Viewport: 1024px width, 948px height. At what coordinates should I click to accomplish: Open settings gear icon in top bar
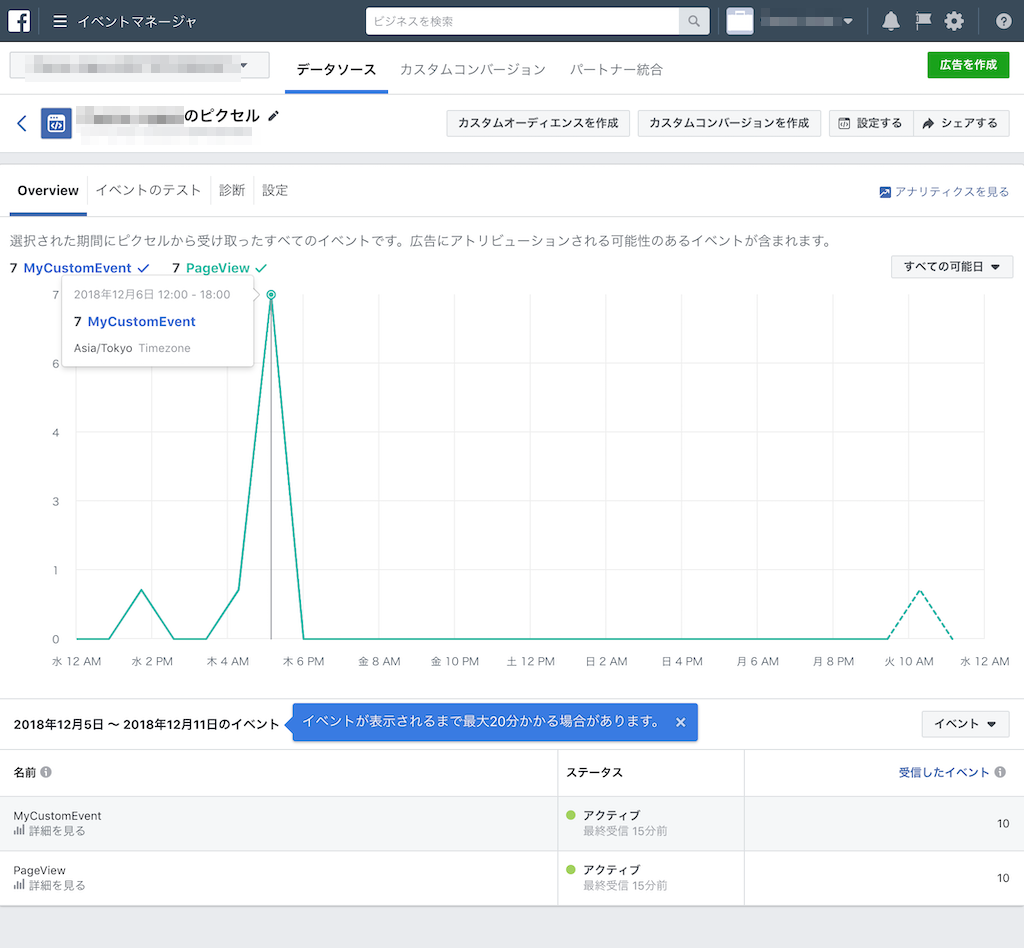[x=954, y=22]
